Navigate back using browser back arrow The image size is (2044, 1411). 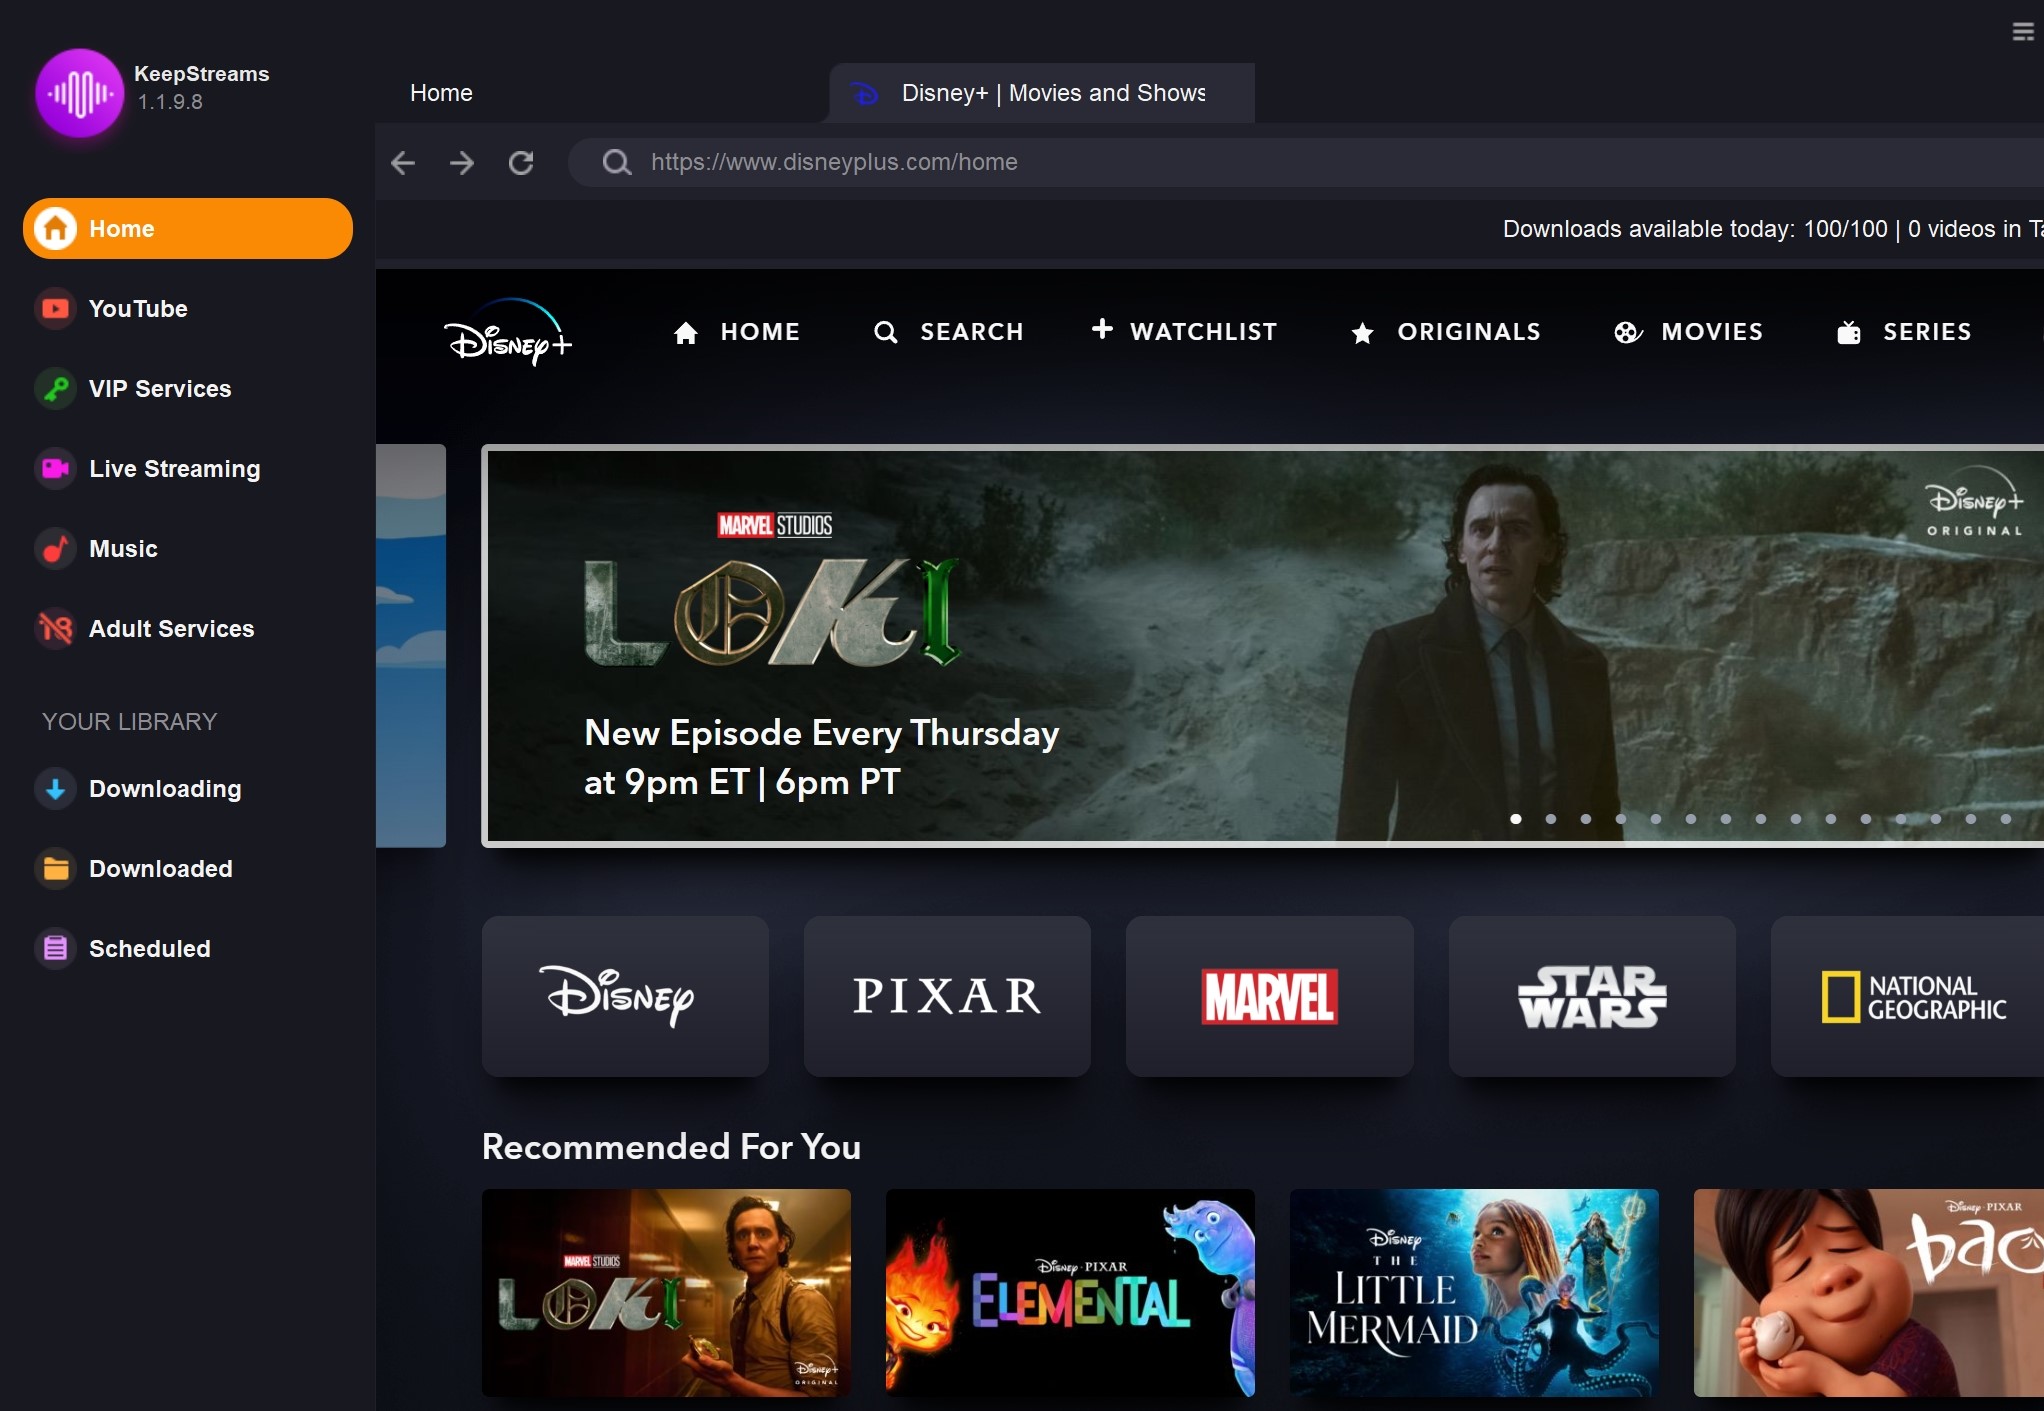point(404,162)
